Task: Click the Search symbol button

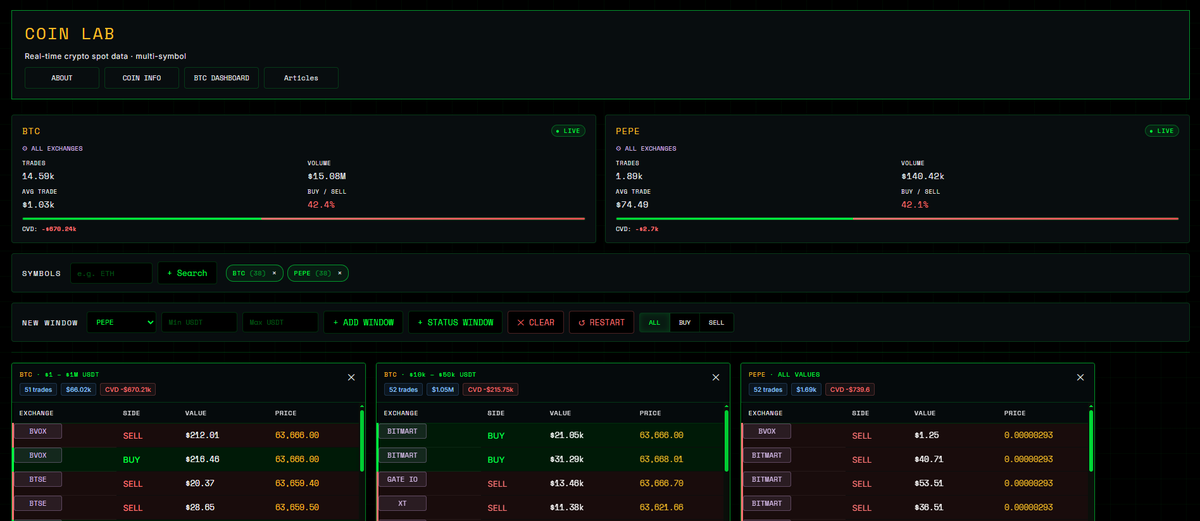Action: click(x=187, y=273)
